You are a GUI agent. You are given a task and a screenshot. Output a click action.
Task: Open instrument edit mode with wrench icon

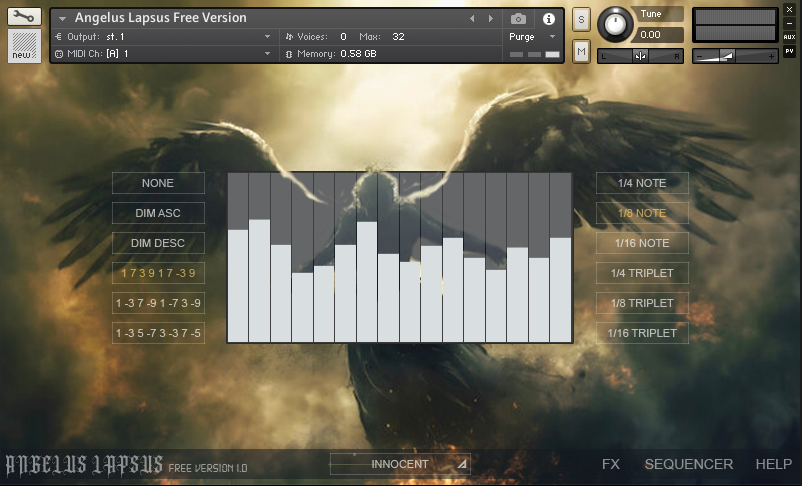[24, 16]
